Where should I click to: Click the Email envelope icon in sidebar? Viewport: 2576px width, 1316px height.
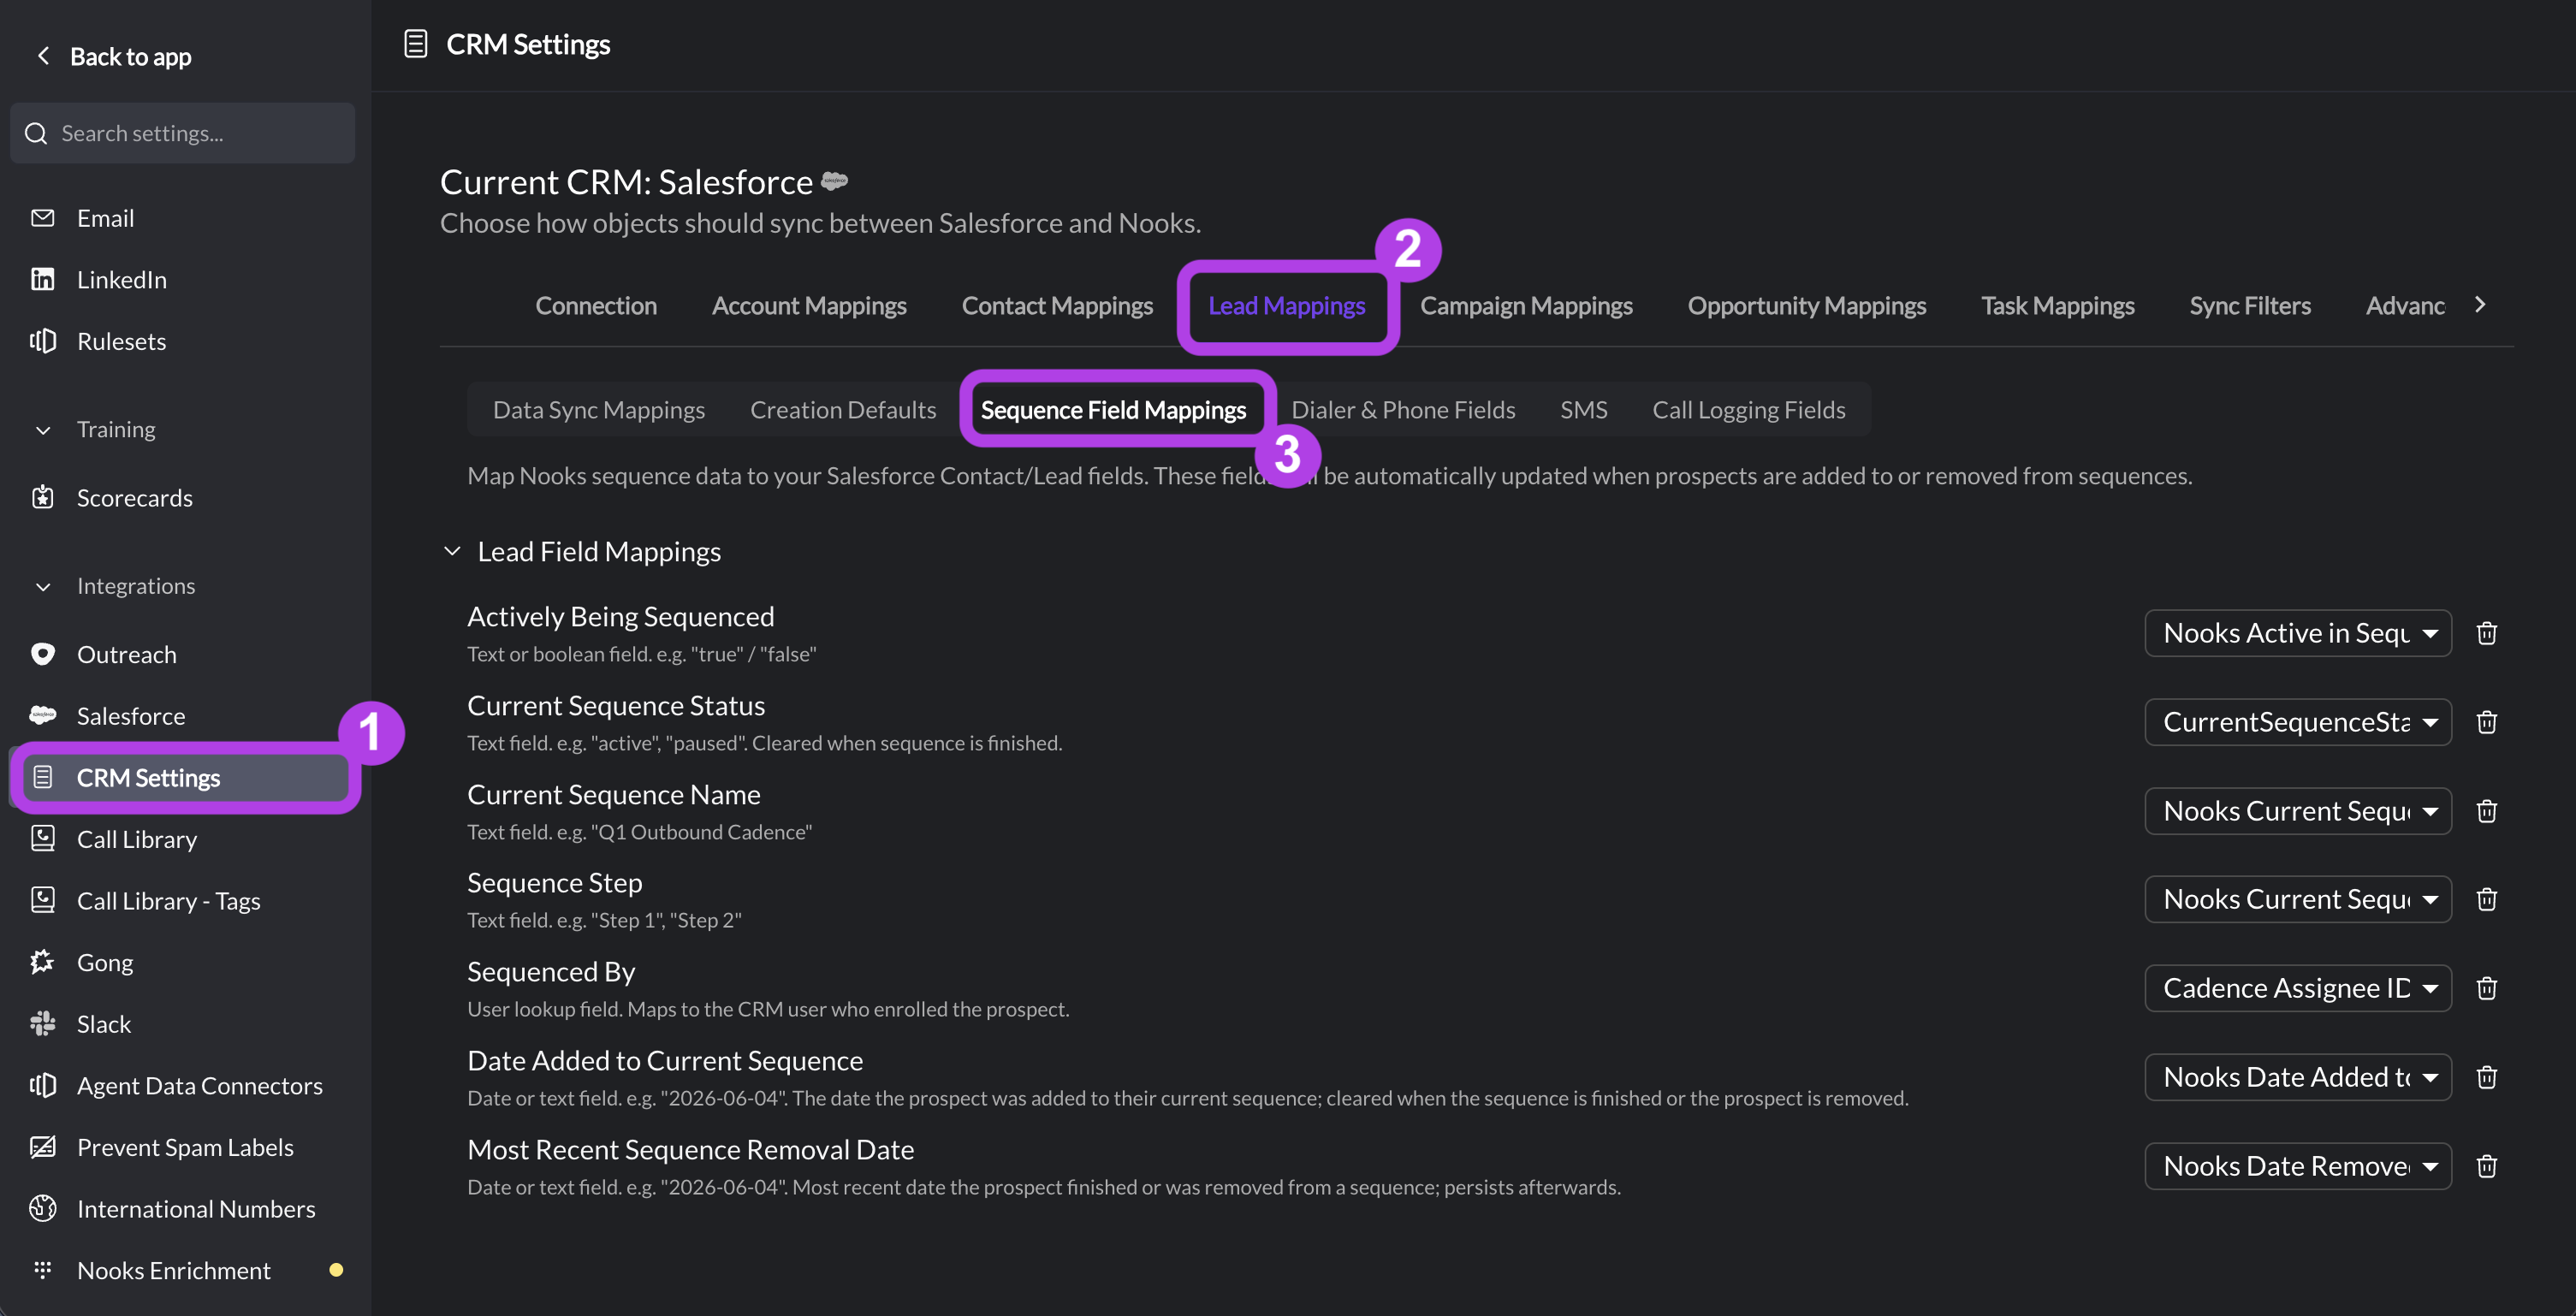click(43, 218)
